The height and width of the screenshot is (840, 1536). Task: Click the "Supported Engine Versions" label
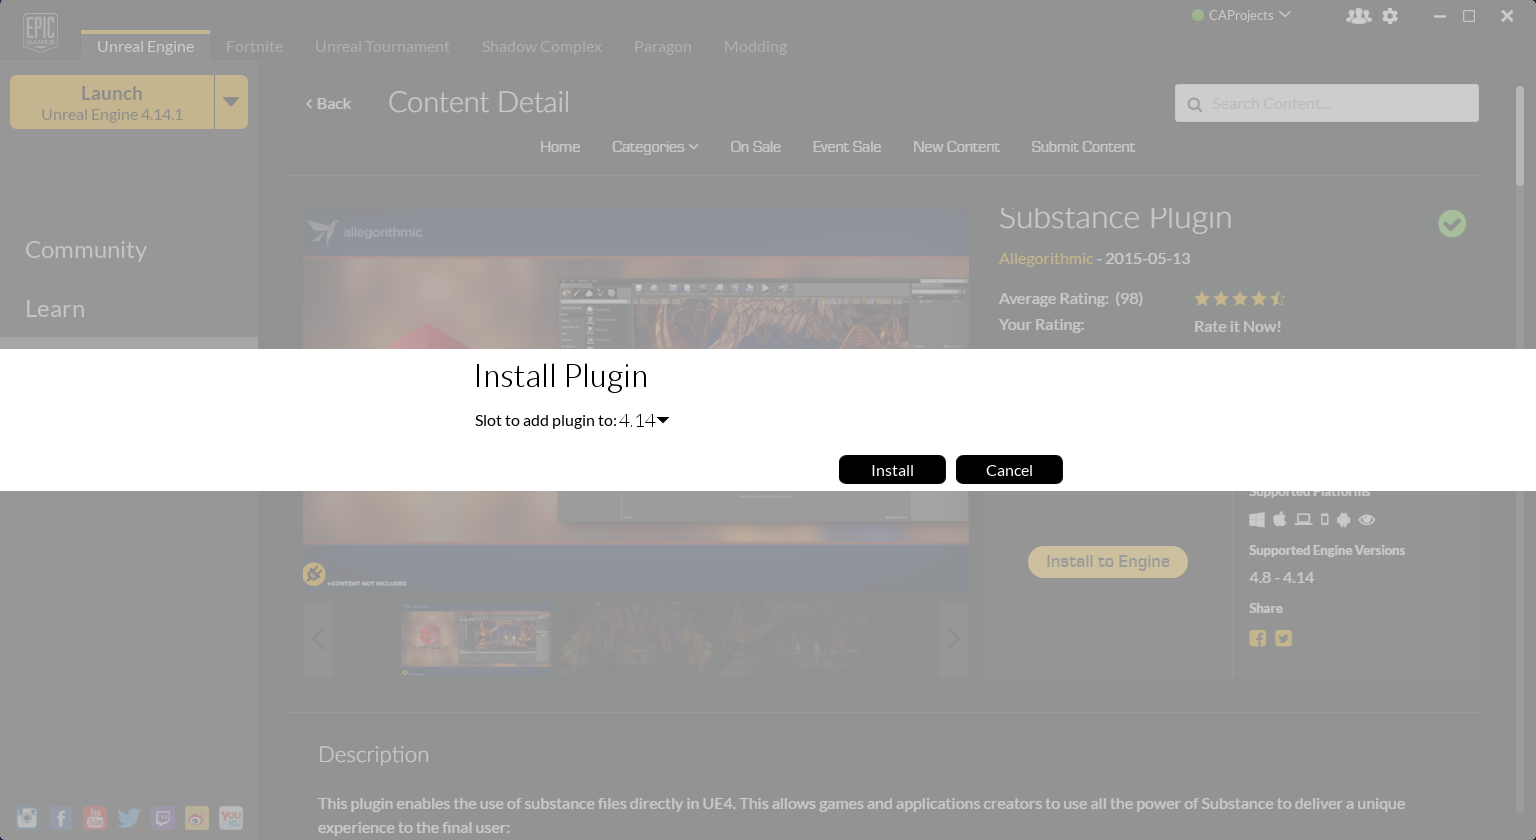click(1327, 550)
